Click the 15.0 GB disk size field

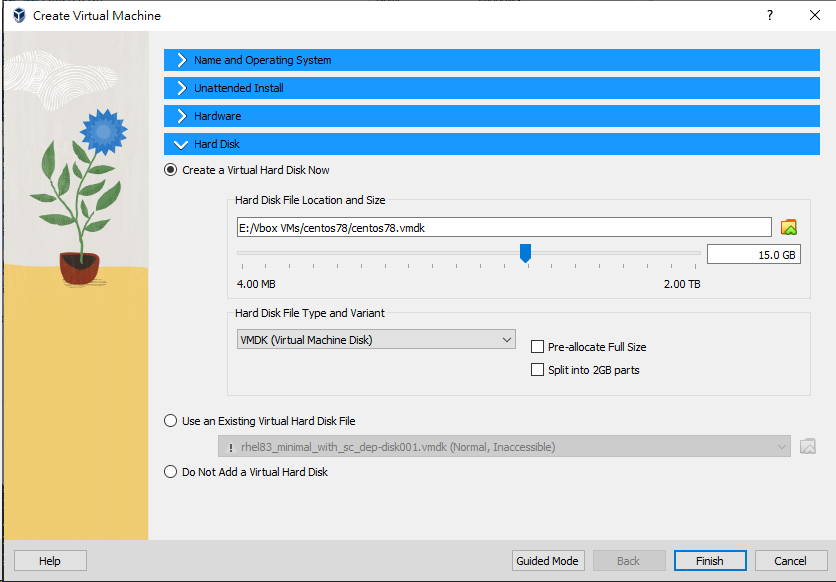click(752, 255)
